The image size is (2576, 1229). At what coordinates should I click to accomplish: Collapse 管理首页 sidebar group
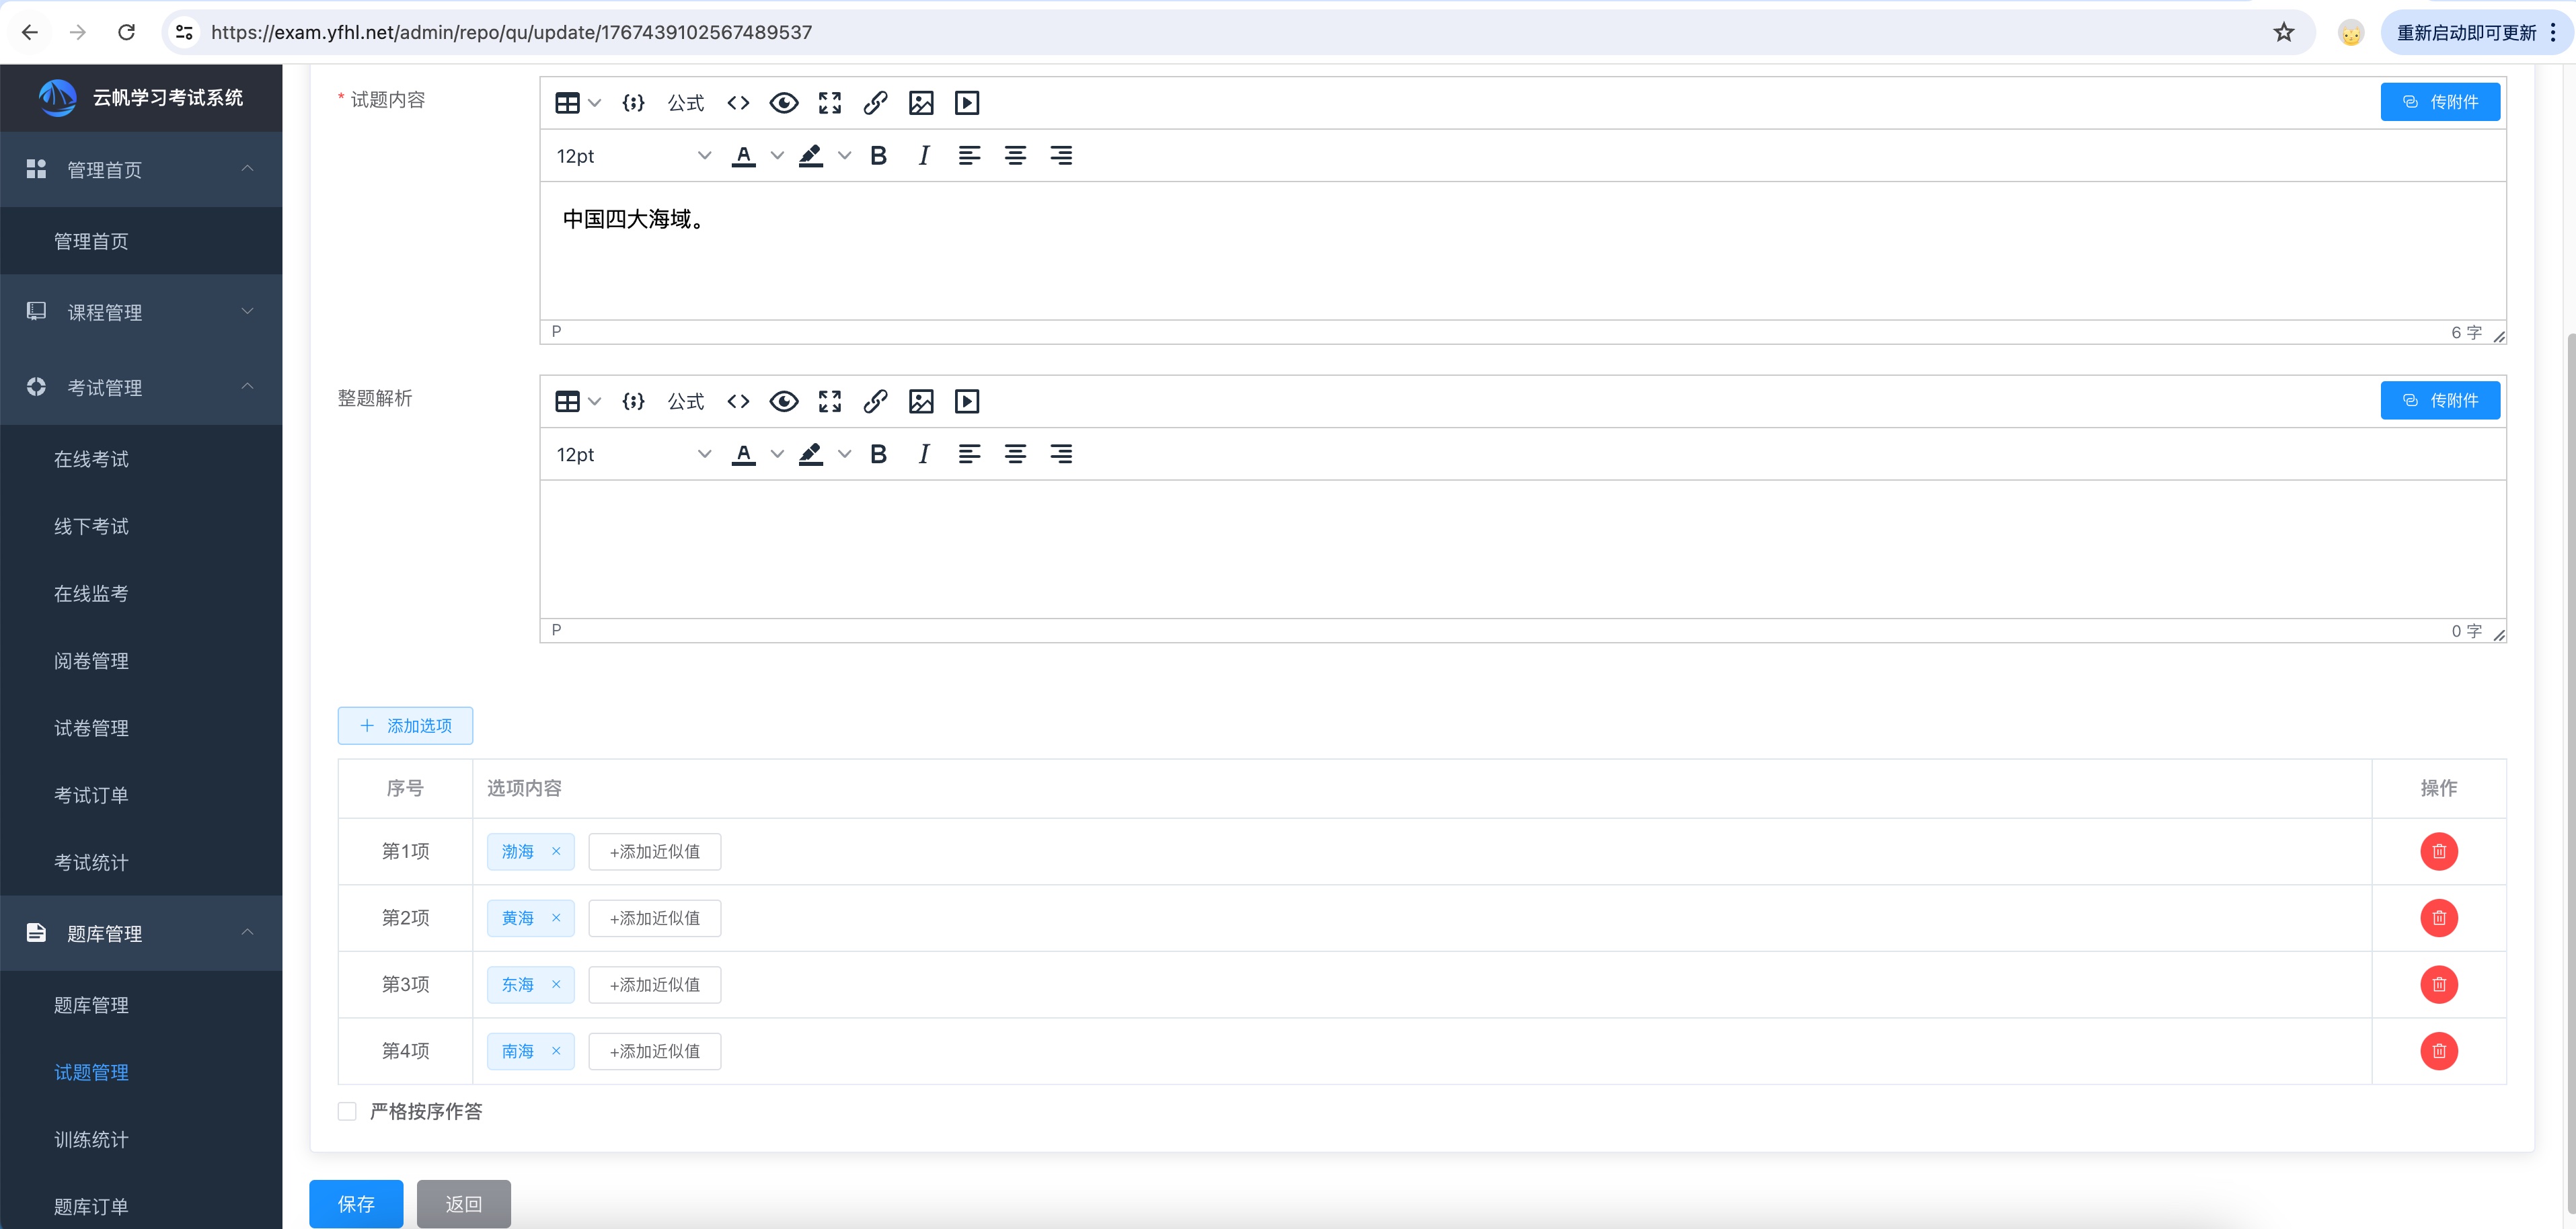(141, 169)
